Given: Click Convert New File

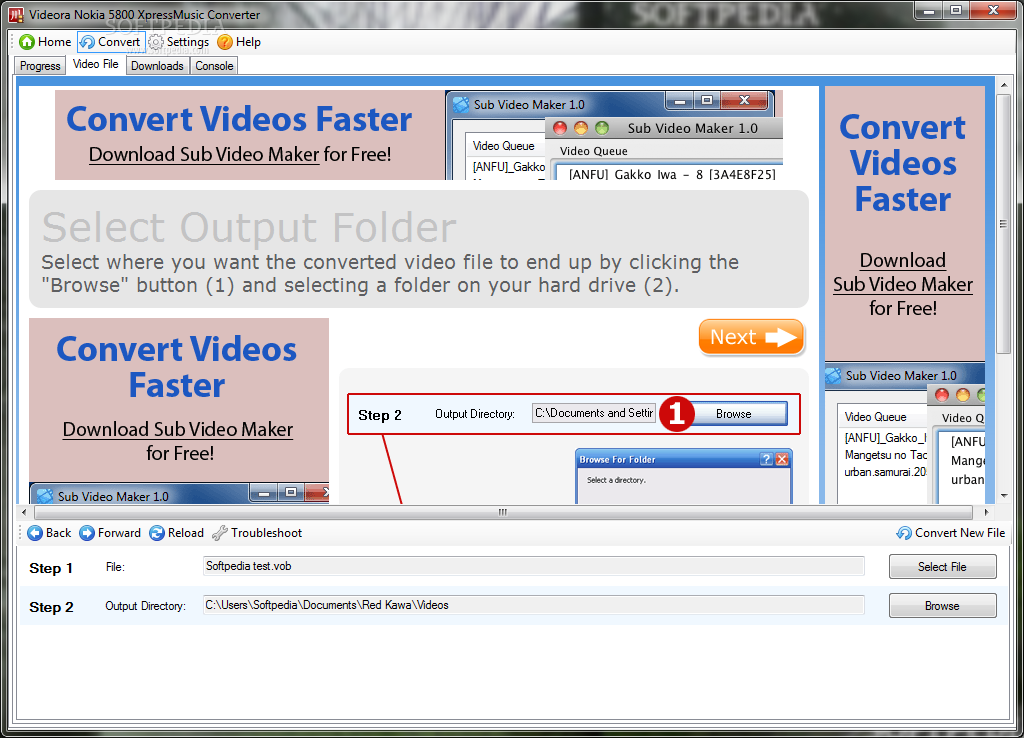Looking at the screenshot, I should (950, 533).
